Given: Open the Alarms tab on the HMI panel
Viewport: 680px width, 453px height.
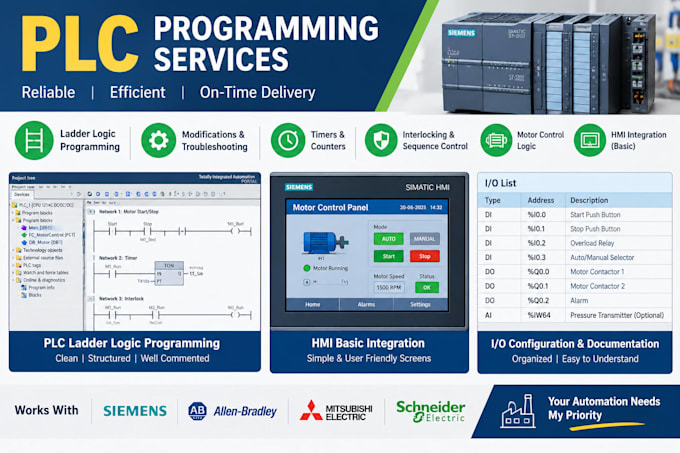Looking at the screenshot, I should click(x=366, y=305).
